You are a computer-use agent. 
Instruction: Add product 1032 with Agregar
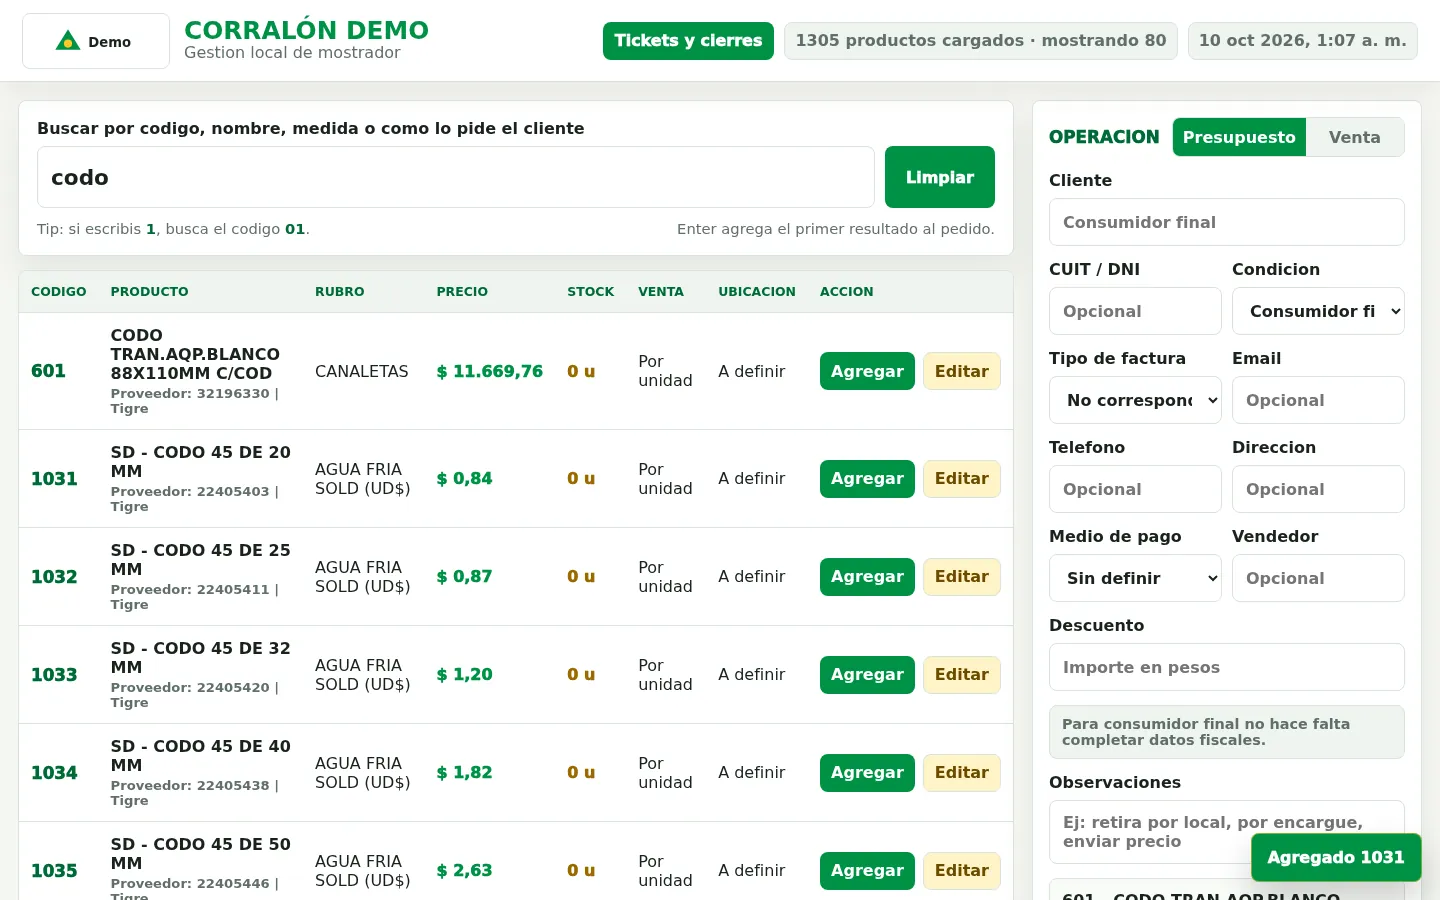tap(867, 577)
